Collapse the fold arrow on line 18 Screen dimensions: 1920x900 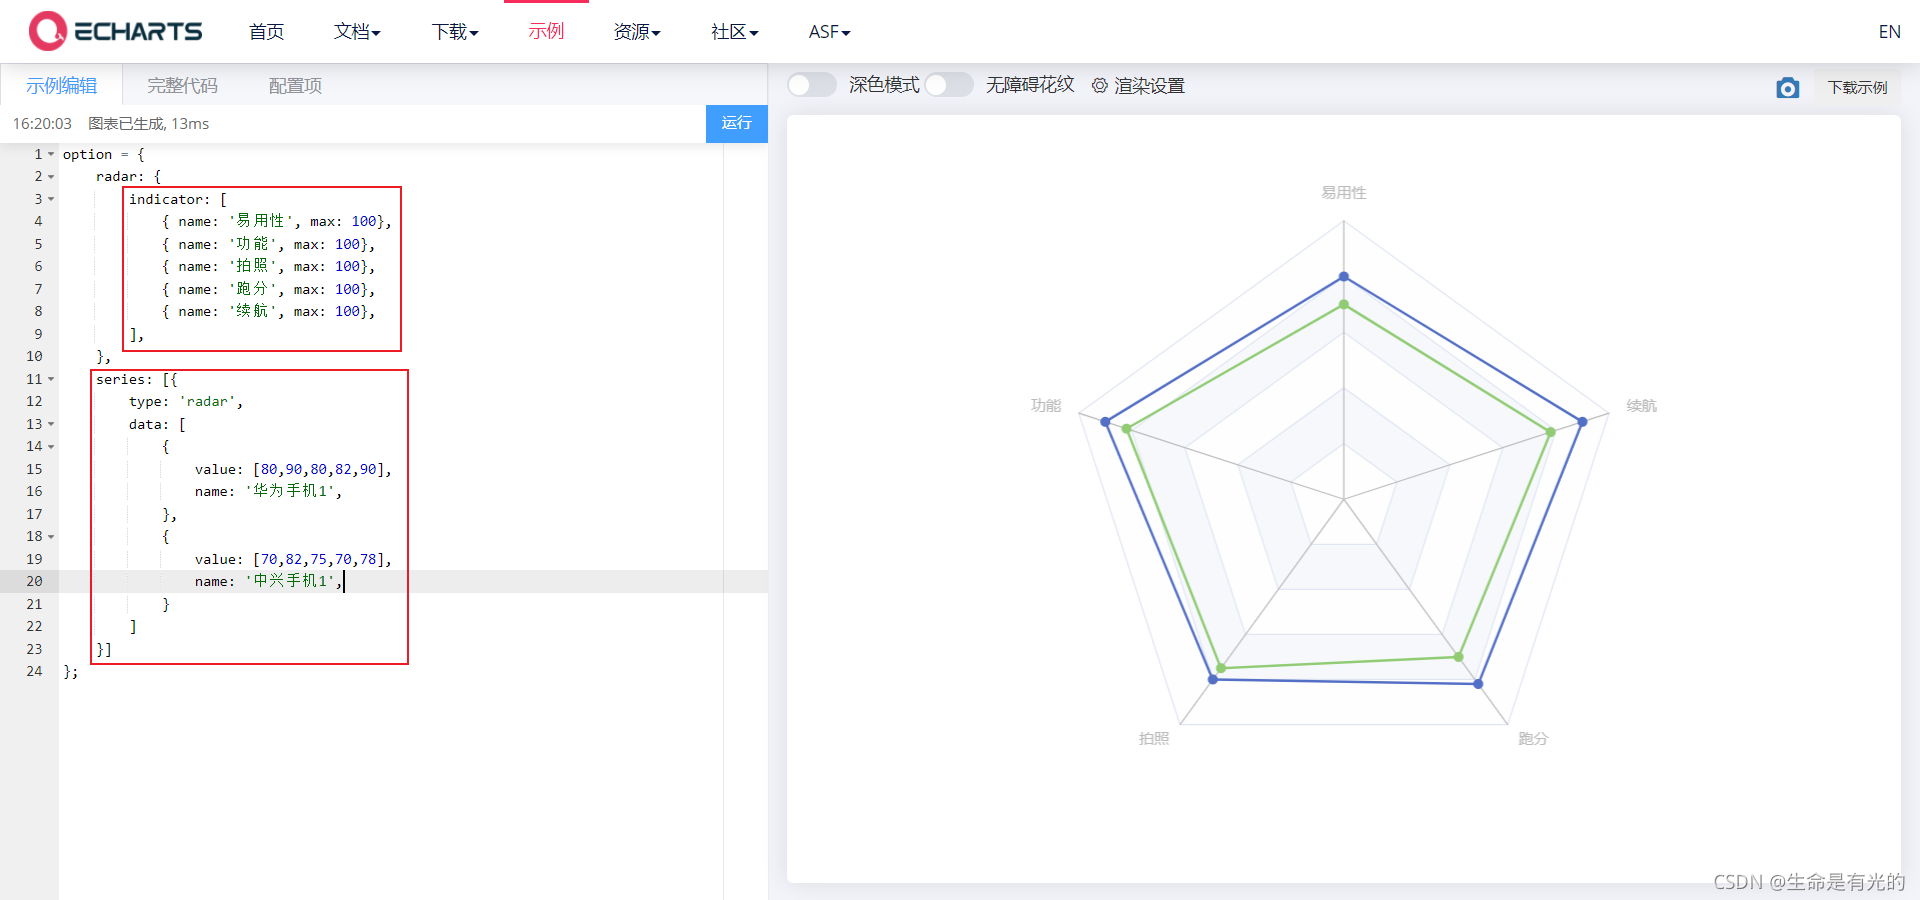(x=51, y=537)
